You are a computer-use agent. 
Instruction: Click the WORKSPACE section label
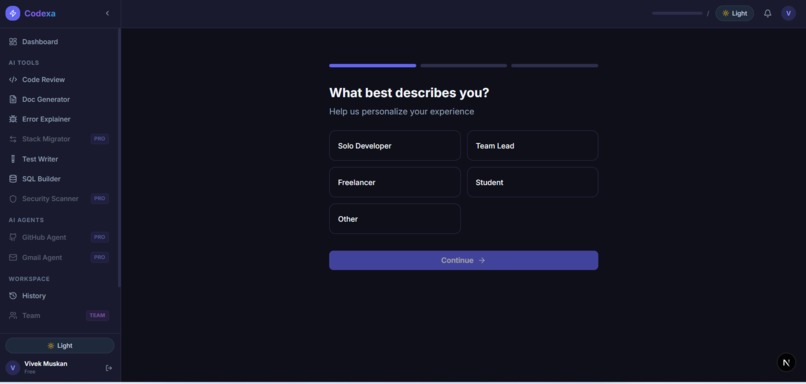click(x=29, y=279)
